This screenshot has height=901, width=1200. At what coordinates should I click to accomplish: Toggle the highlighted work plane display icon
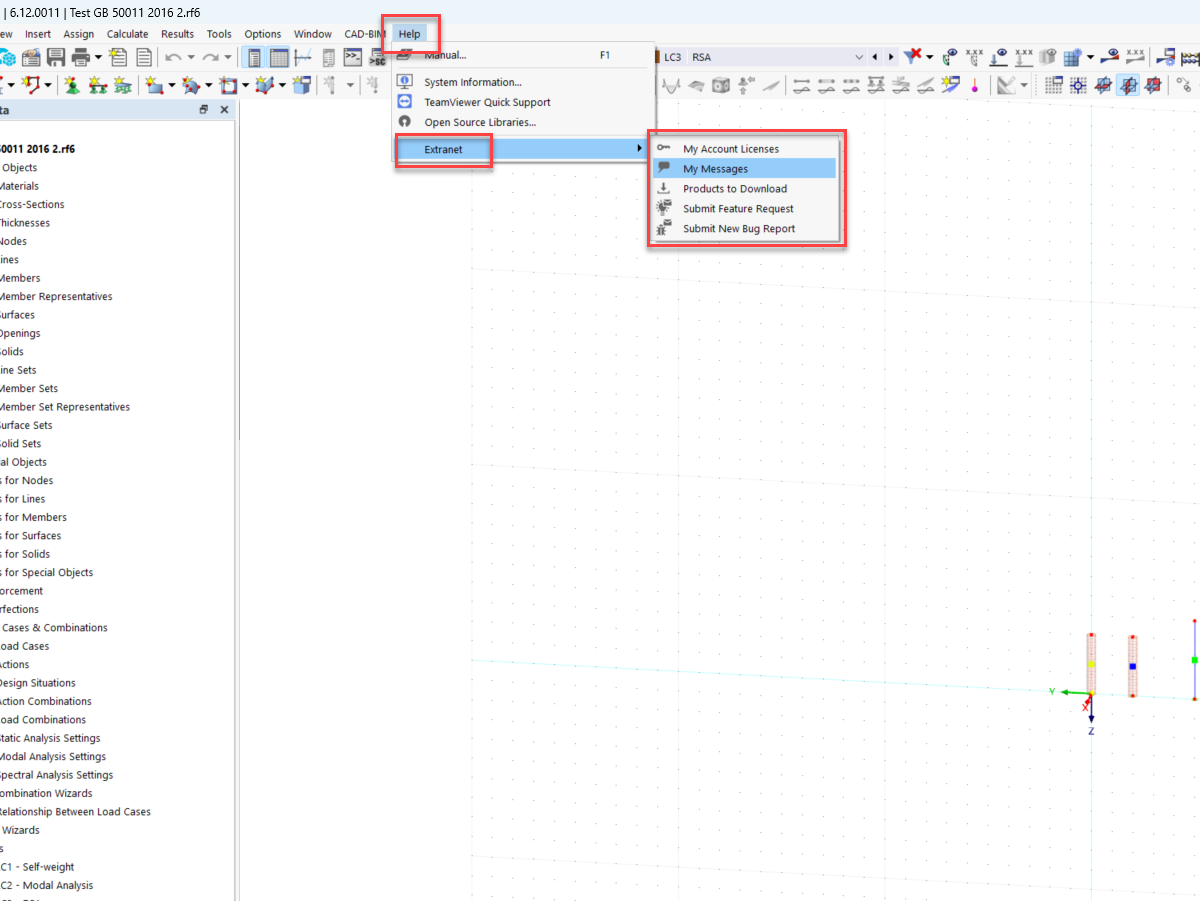(1128, 85)
